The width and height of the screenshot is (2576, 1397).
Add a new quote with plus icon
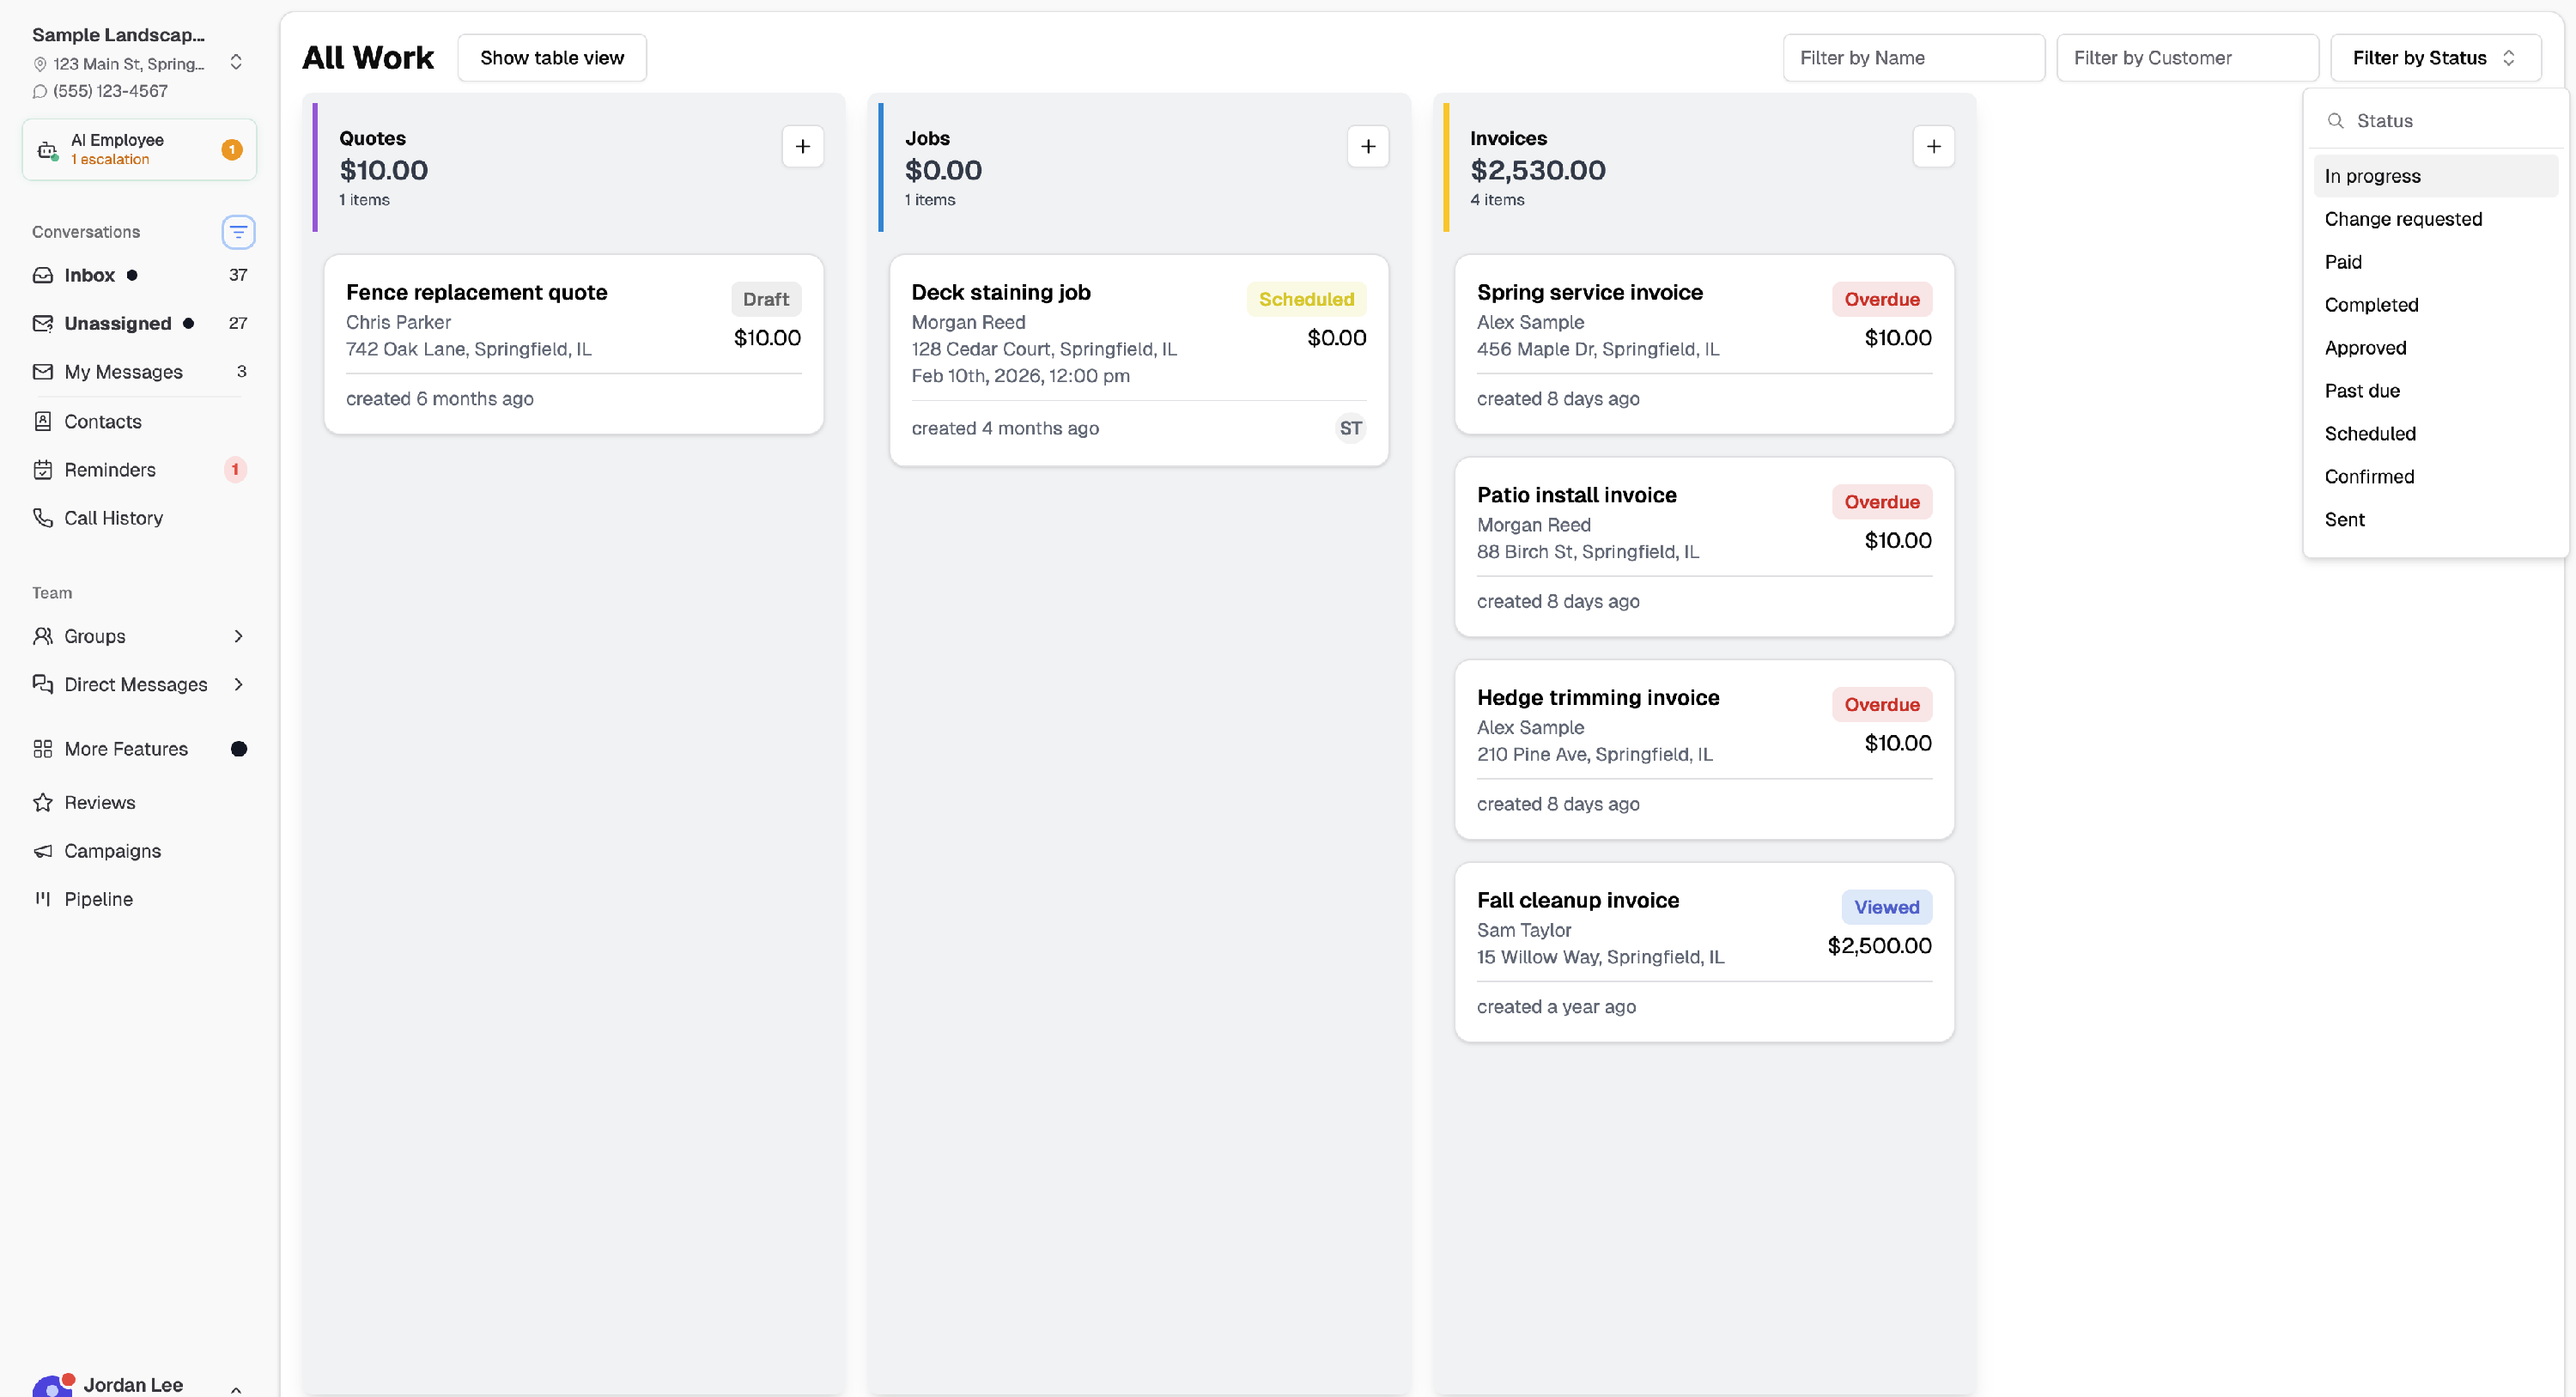tap(802, 147)
